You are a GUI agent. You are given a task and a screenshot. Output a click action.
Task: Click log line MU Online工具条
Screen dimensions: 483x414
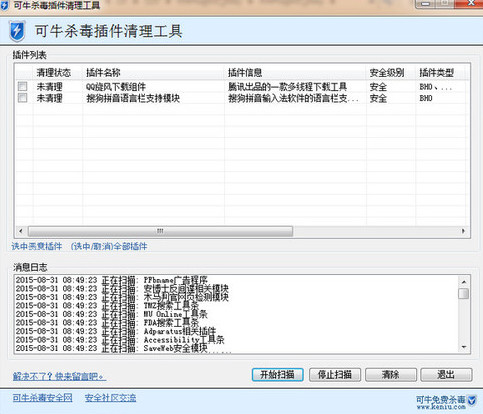coord(112,314)
